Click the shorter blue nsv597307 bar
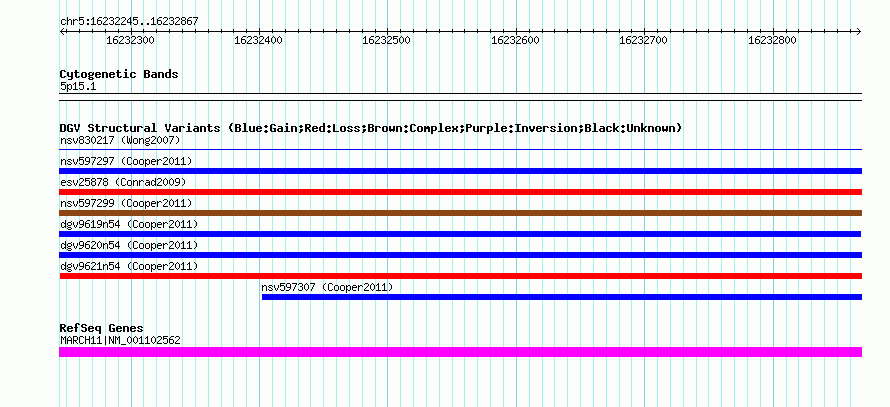The width and height of the screenshot is (890, 407). click(561, 297)
